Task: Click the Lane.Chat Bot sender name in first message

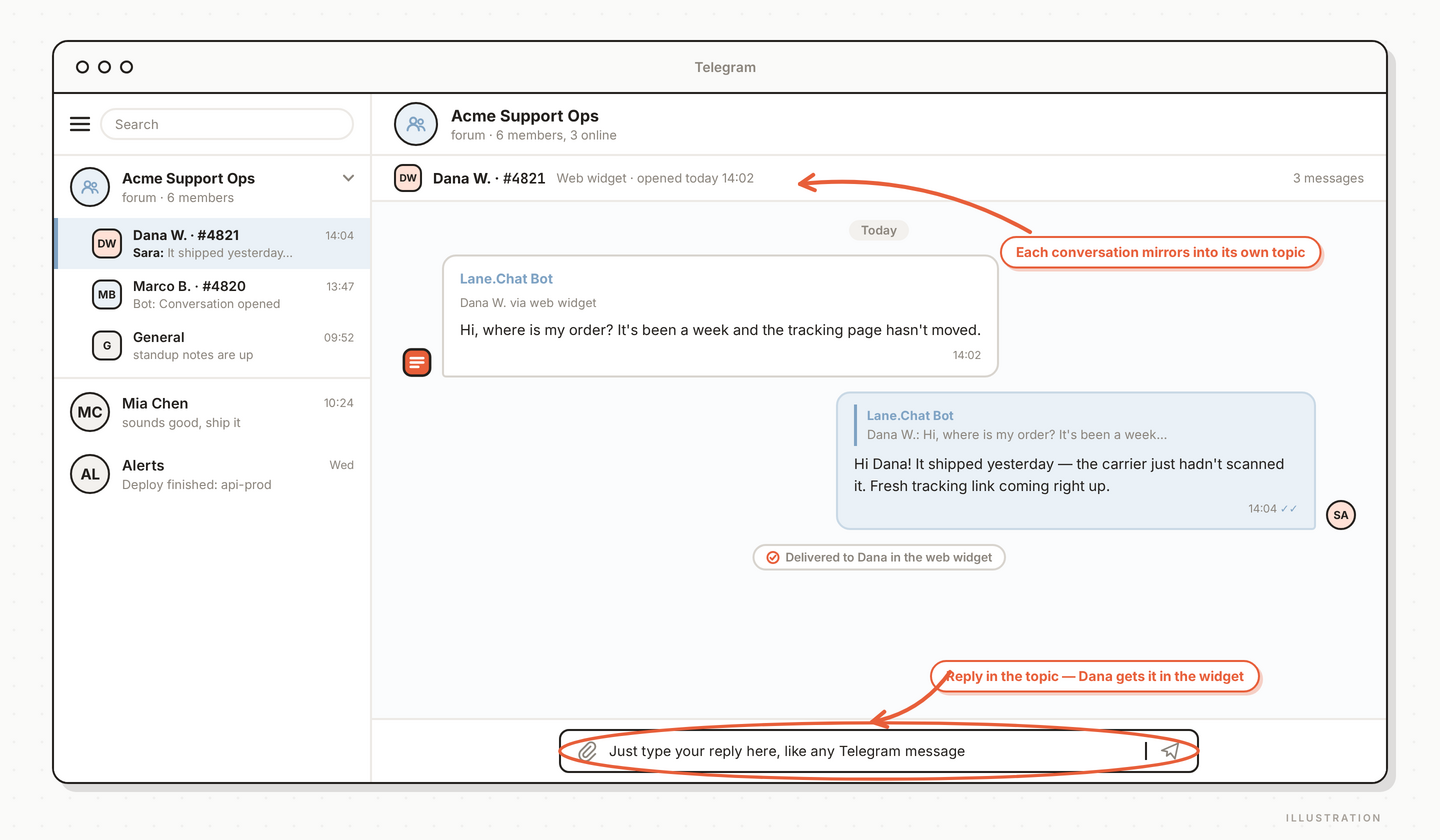Action: coord(506,279)
